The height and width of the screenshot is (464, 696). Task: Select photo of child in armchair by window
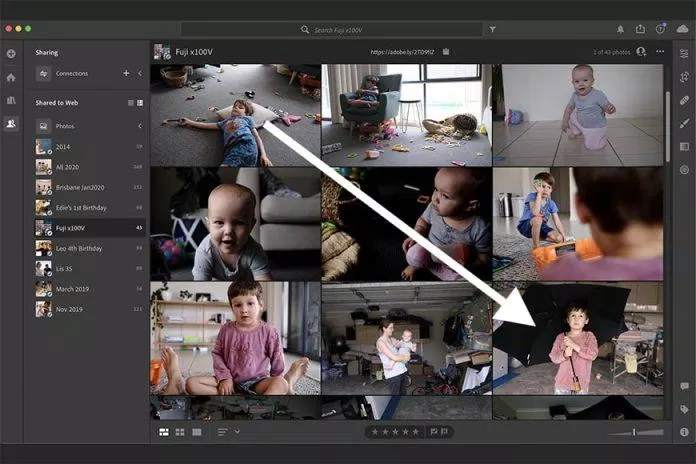coord(407,115)
